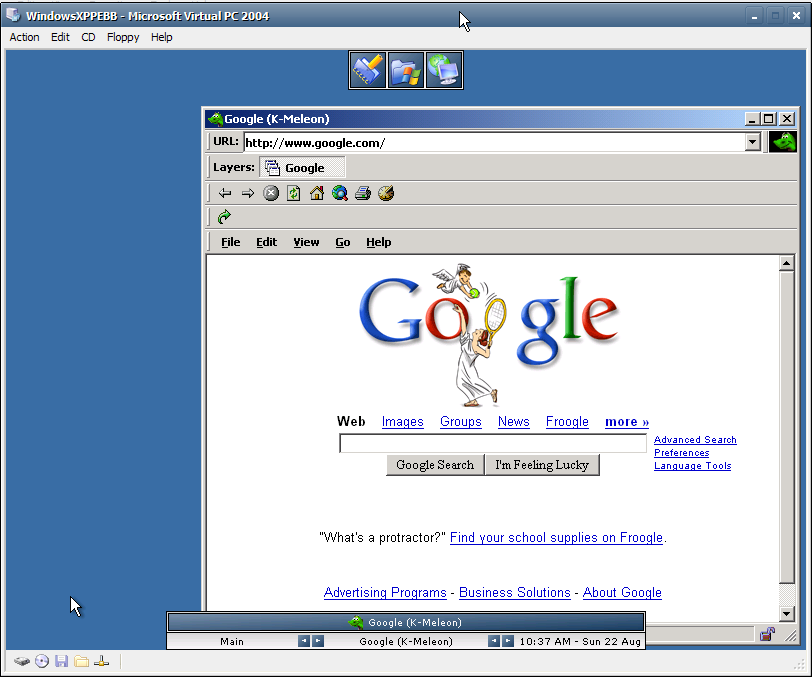Open the Floppy menu in Virtual PC

click(x=123, y=37)
